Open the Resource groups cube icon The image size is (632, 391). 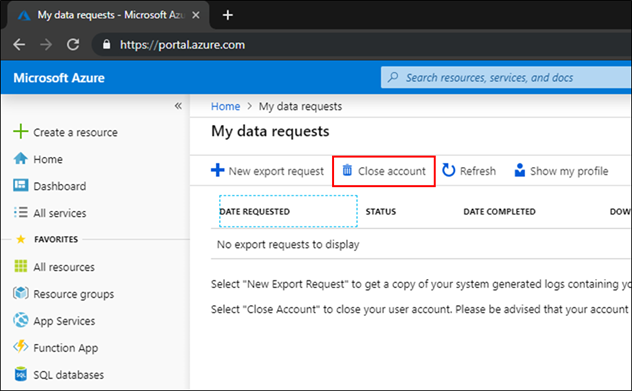pyautogui.click(x=21, y=293)
